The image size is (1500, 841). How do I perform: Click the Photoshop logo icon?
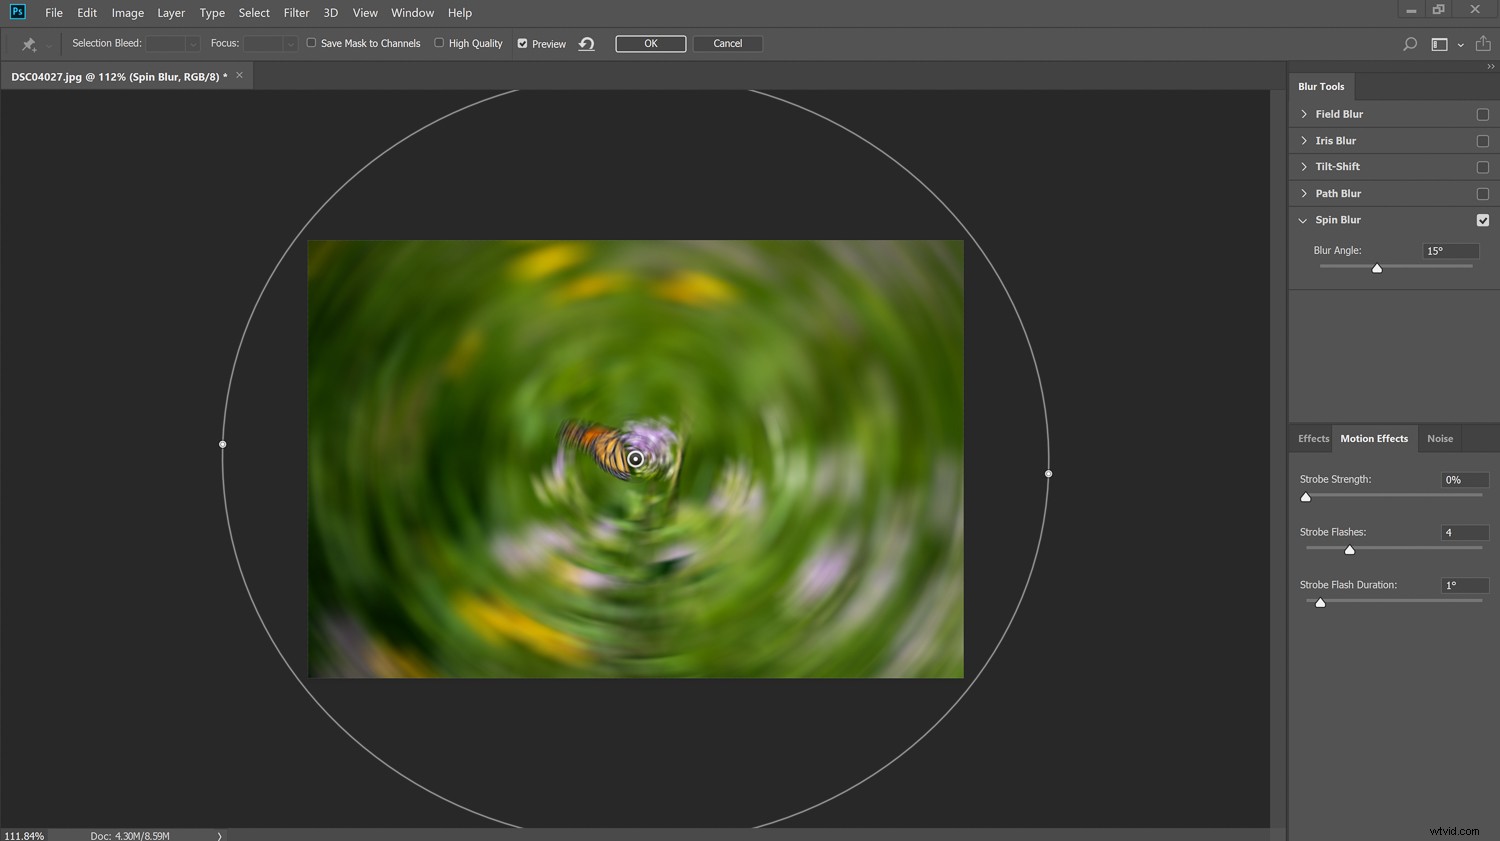pyautogui.click(x=16, y=12)
